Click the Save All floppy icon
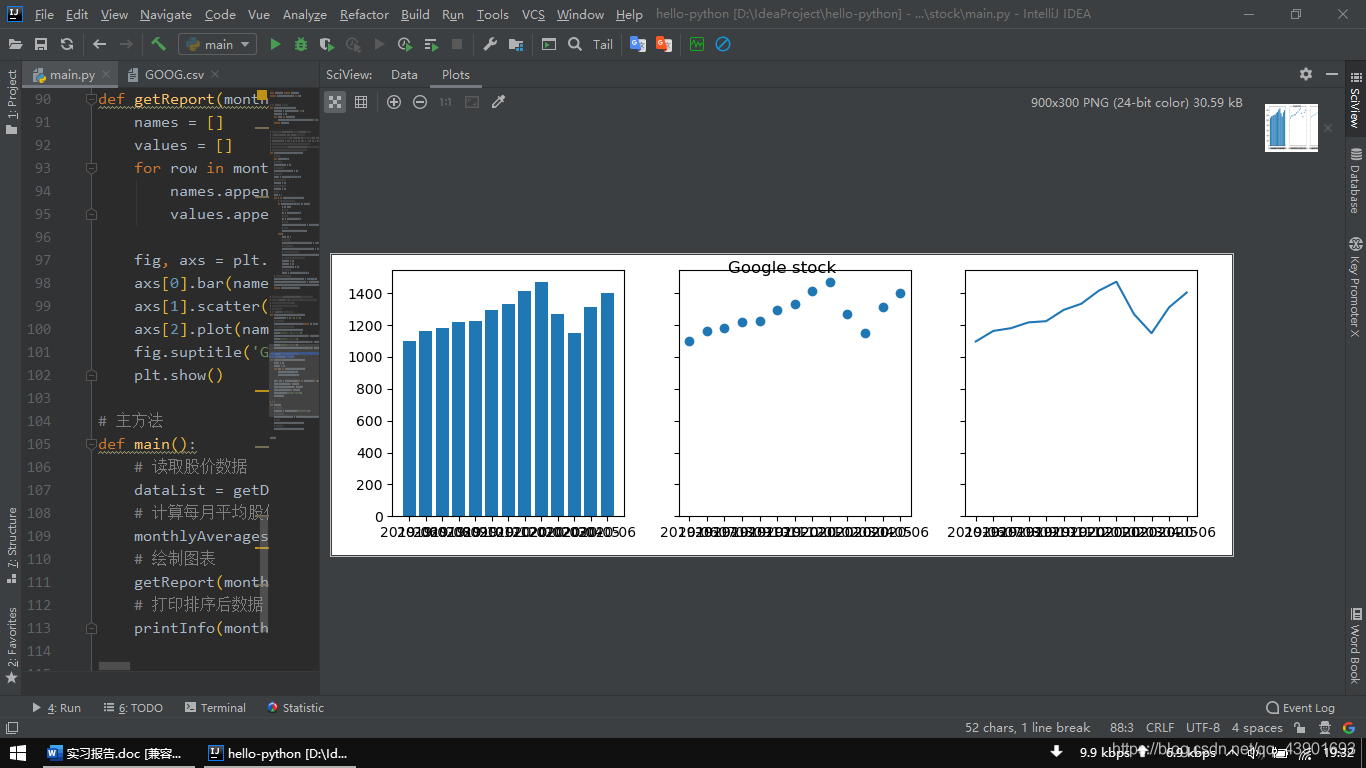This screenshot has height=768, width=1366. pos(41,44)
